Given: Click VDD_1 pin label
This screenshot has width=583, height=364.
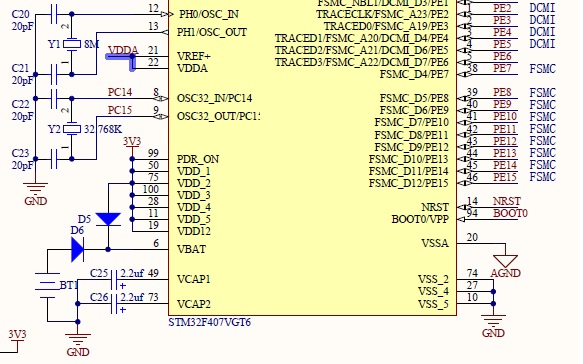Looking at the screenshot, I should click(194, 171).
